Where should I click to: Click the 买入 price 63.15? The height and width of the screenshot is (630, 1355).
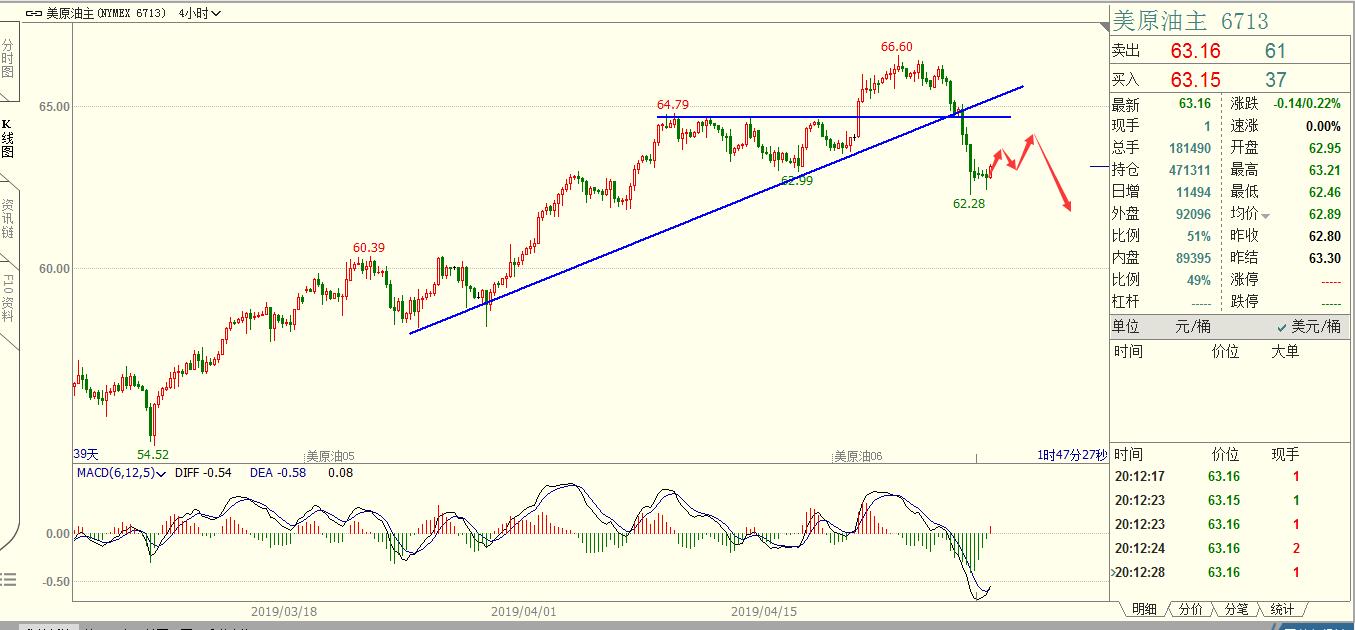(1195, 80)
